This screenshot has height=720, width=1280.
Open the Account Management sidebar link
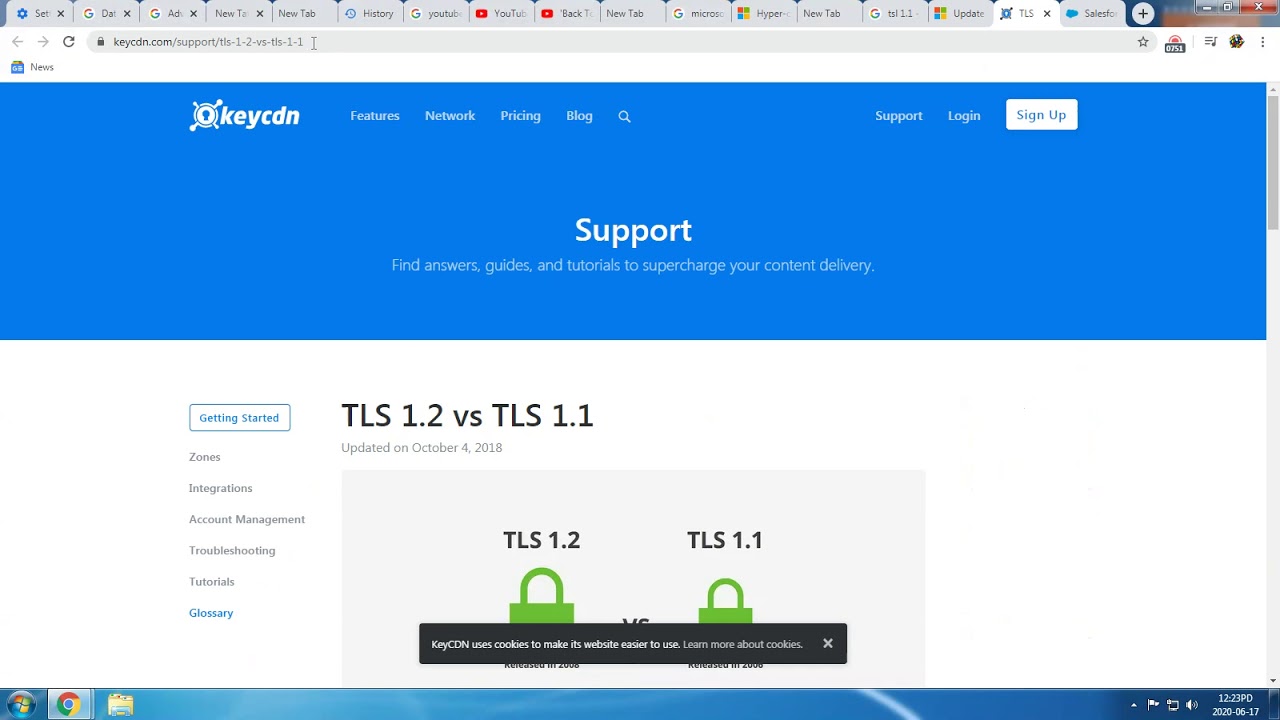tap(247, 519)
